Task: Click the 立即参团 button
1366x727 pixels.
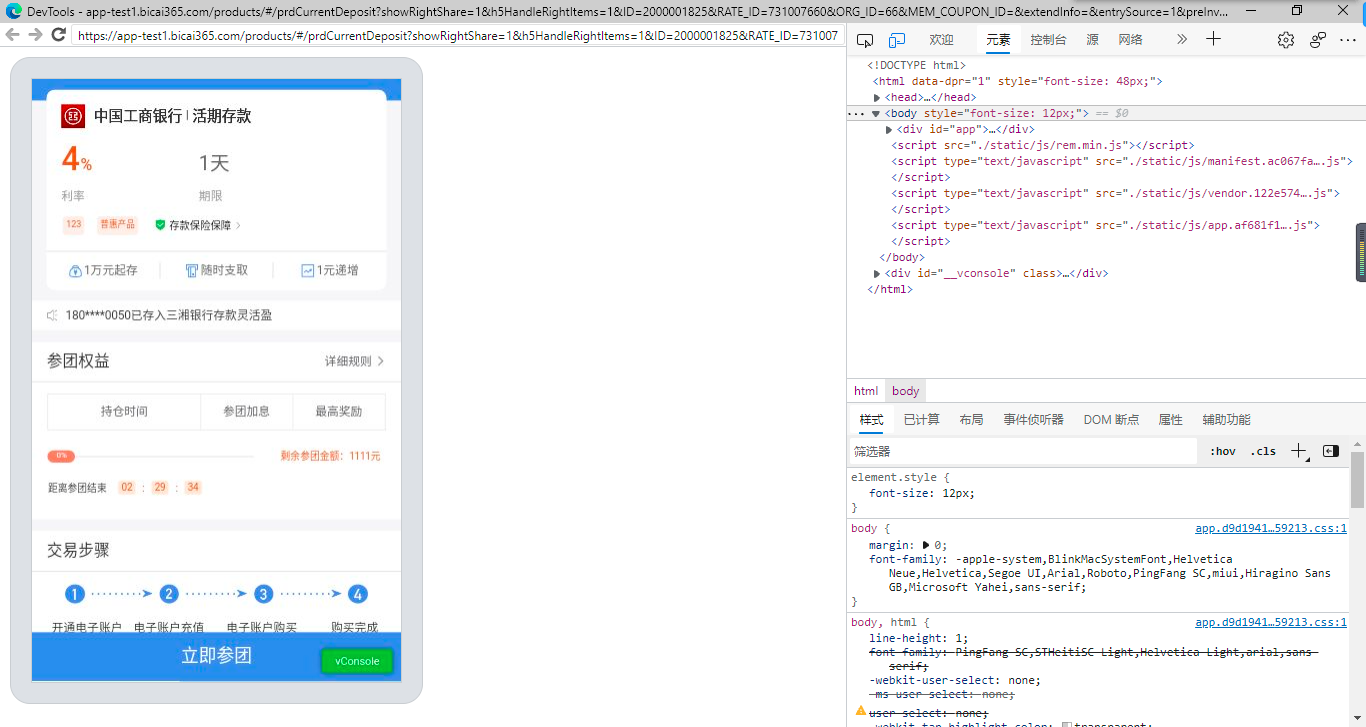Action: [216, 656]
